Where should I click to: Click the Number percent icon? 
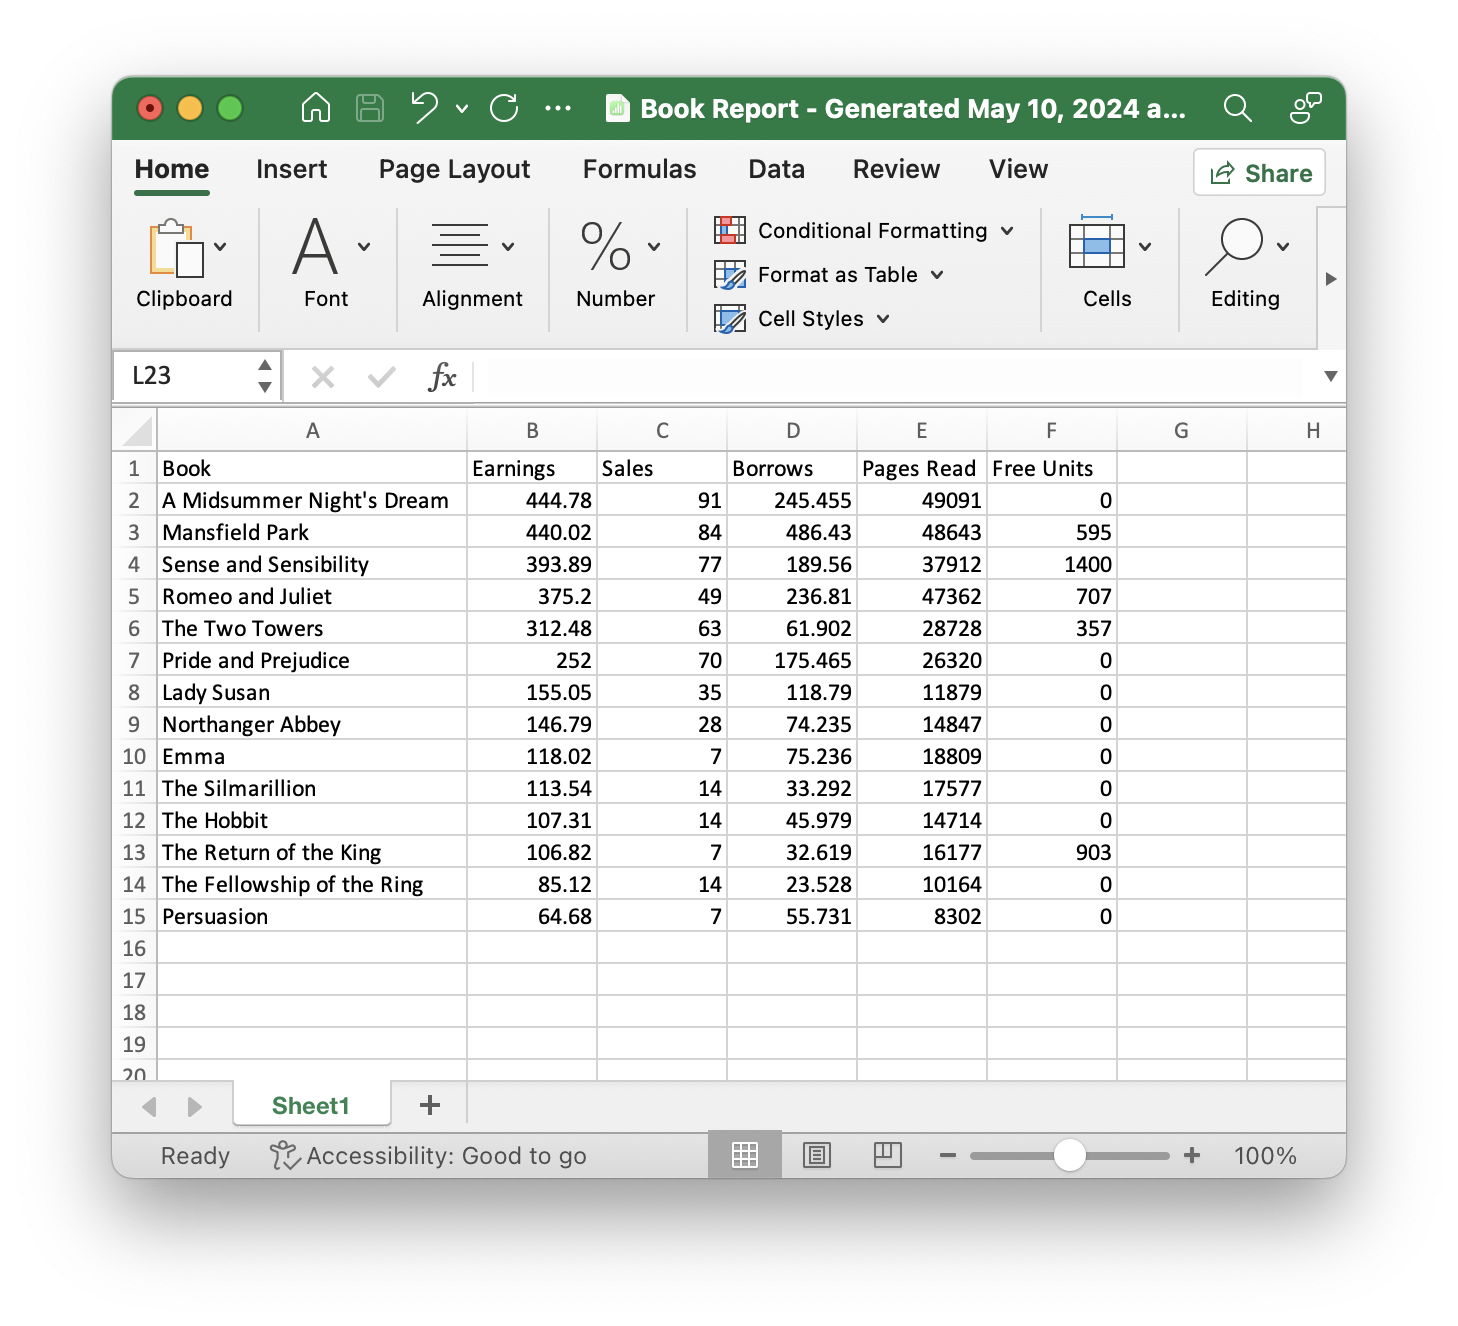click(606, 246)
